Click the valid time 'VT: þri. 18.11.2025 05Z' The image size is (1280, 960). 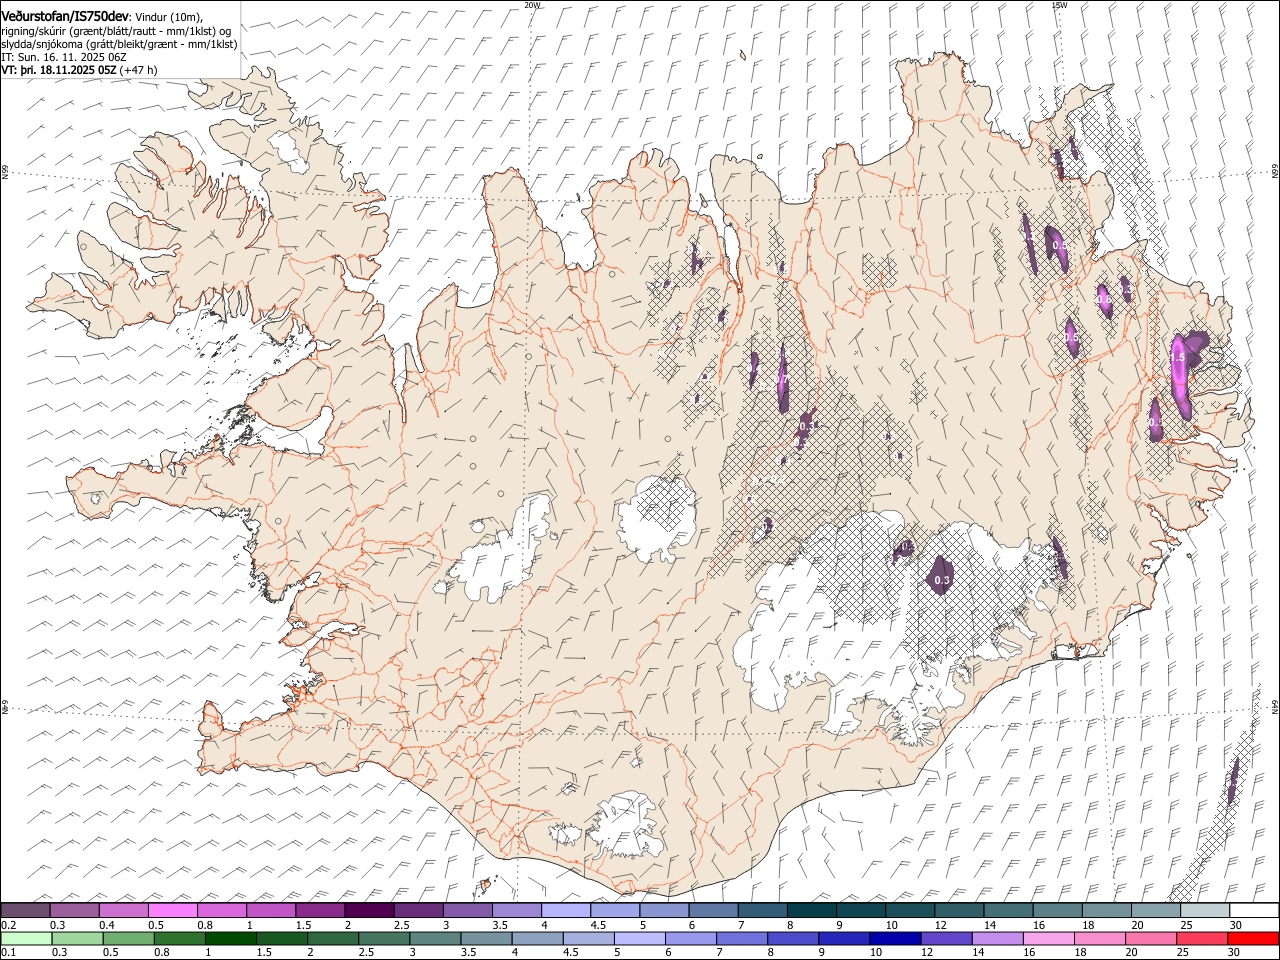(59, 70)
